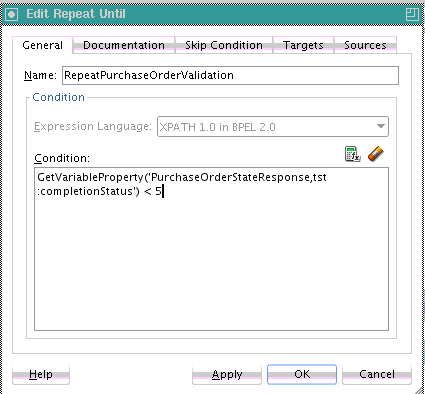Clear the condition with the eraser icon

pyautogui.click(x=376, y=154)
